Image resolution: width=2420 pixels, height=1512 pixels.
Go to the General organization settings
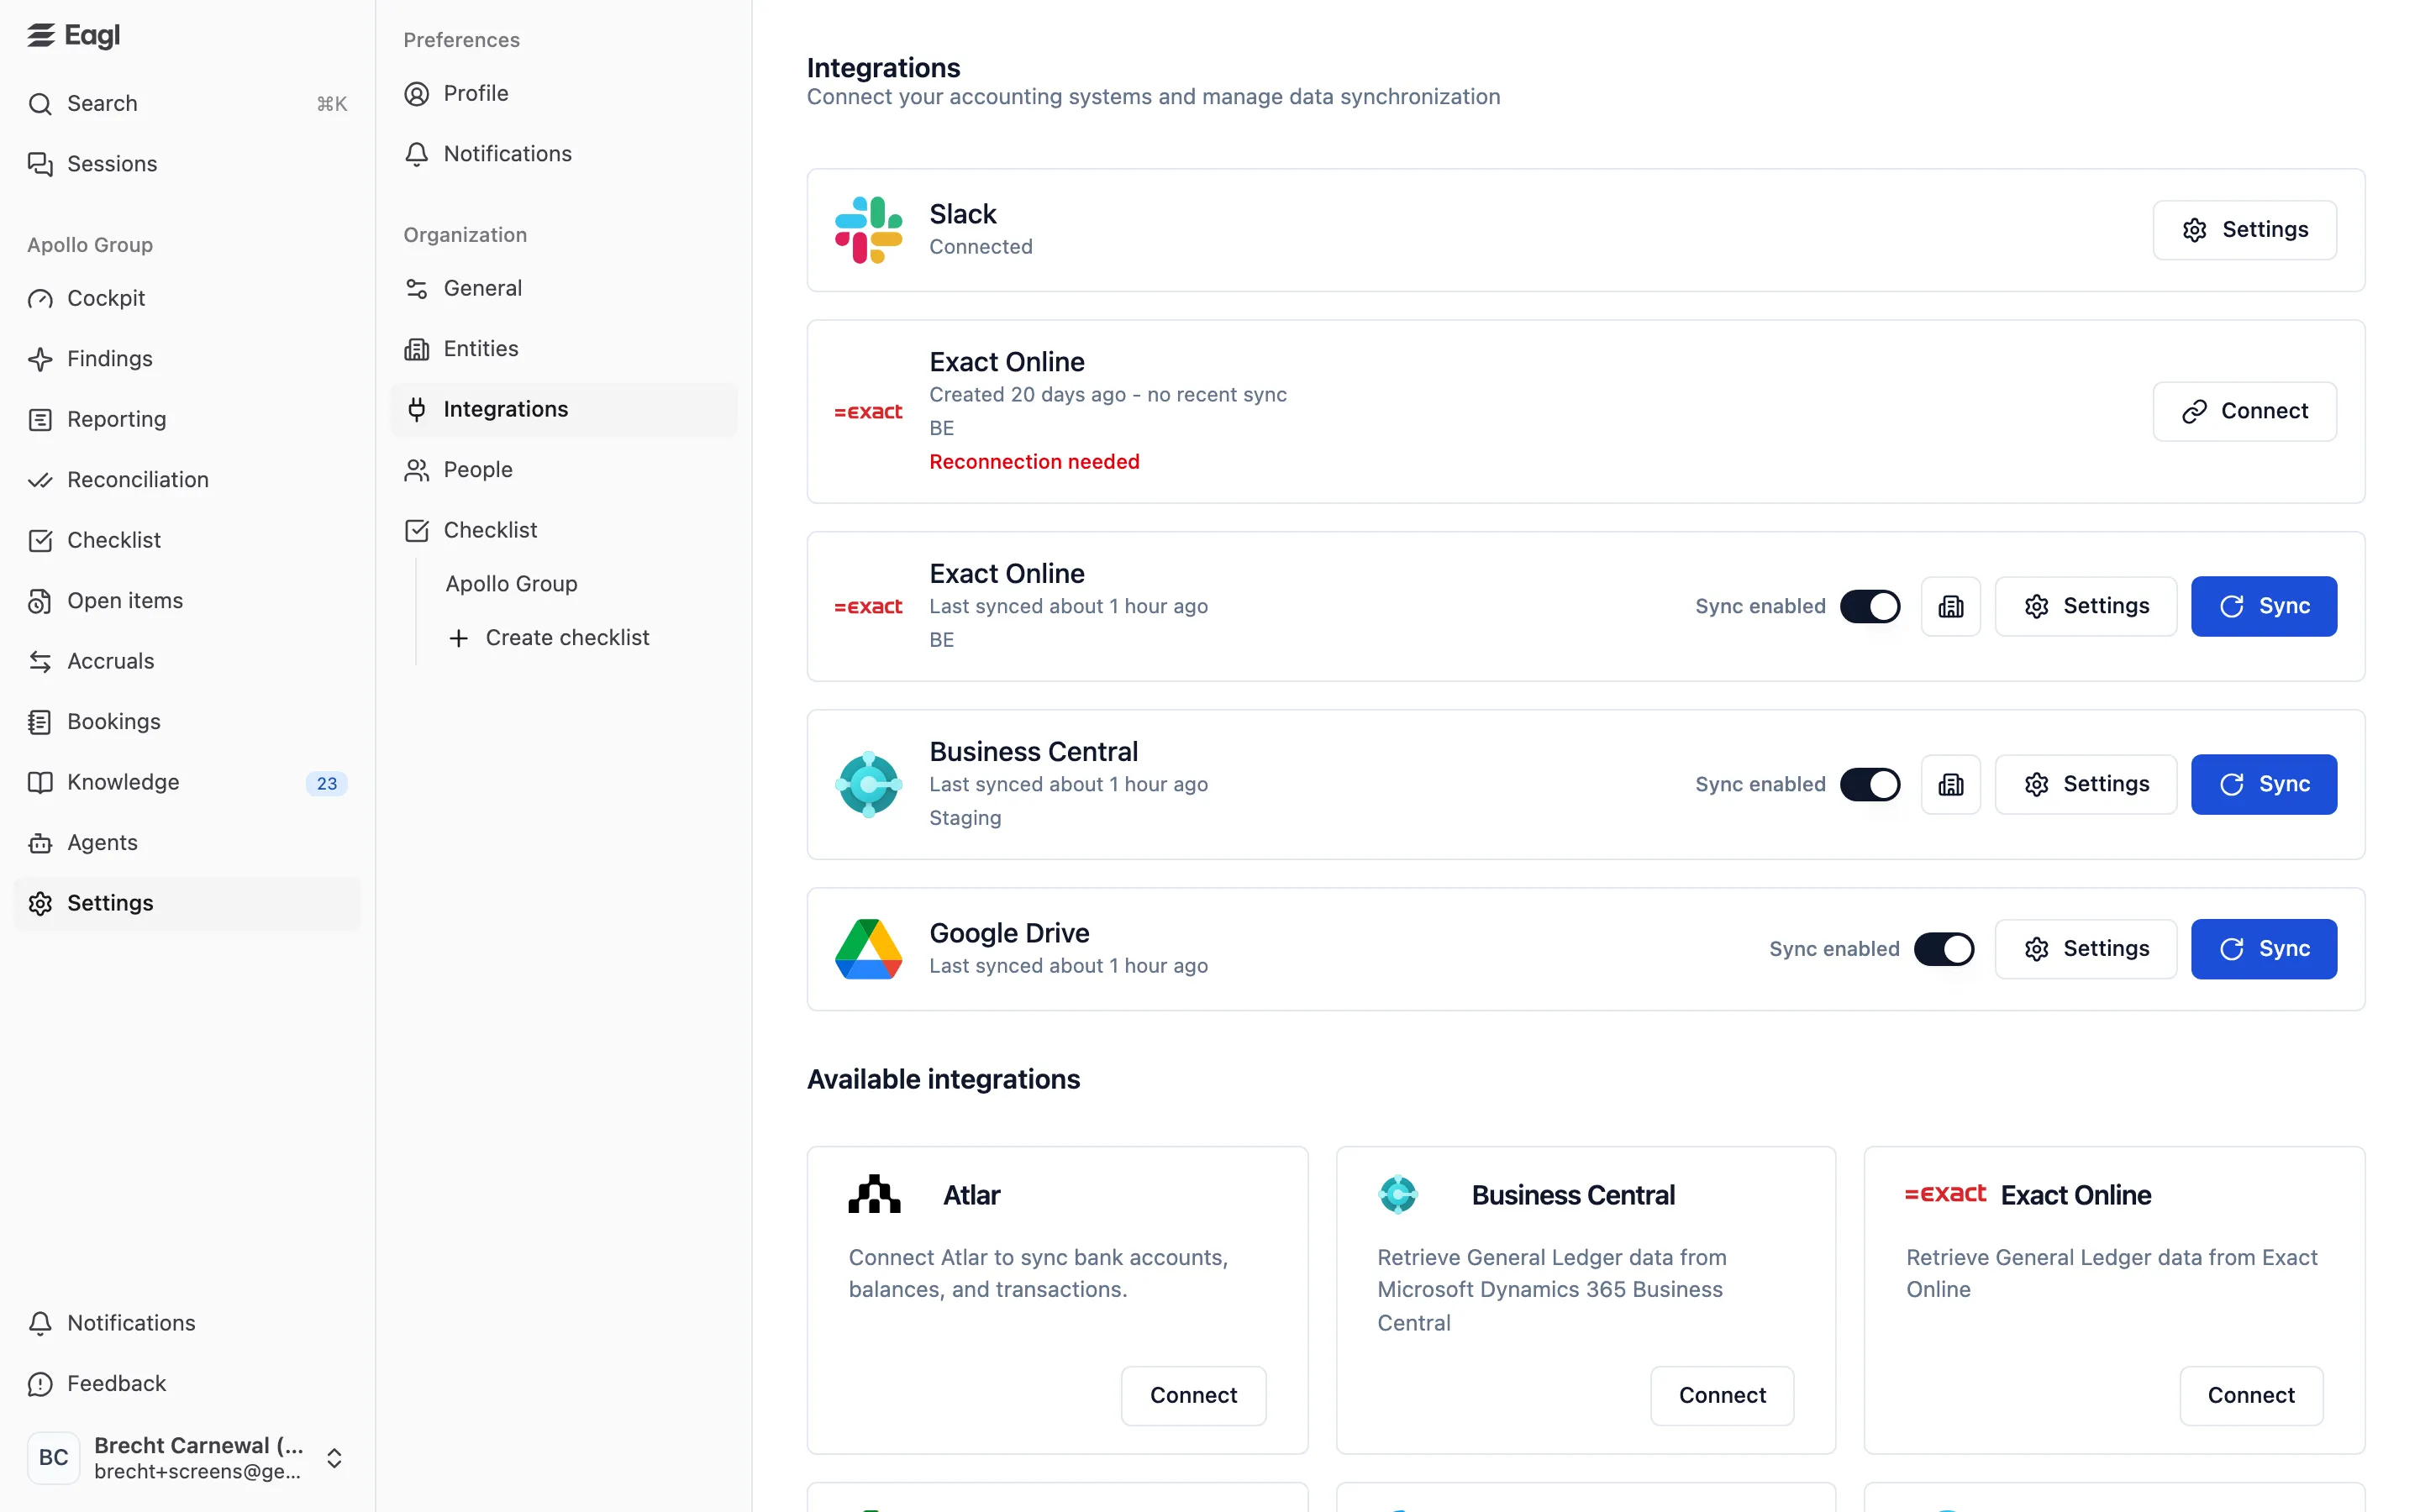[563, 289]
